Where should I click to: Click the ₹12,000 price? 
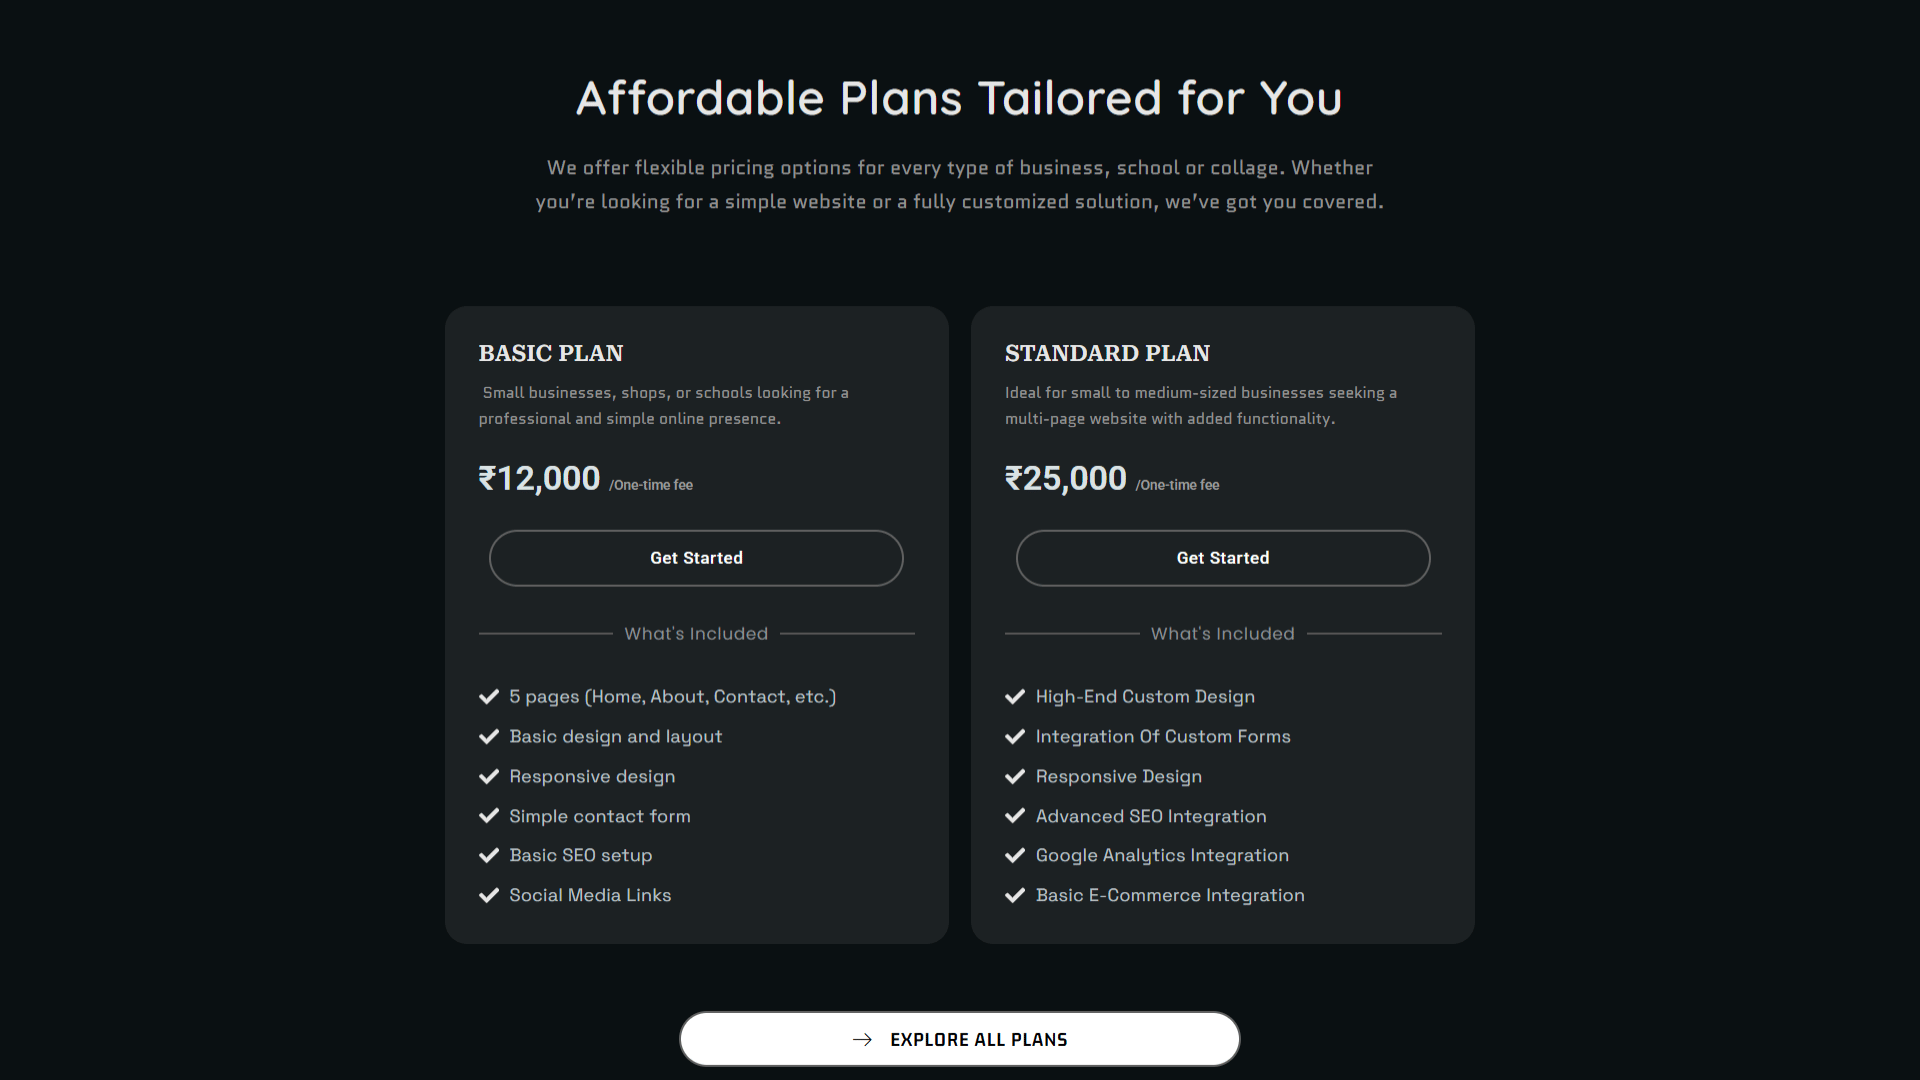click(539, 479)
